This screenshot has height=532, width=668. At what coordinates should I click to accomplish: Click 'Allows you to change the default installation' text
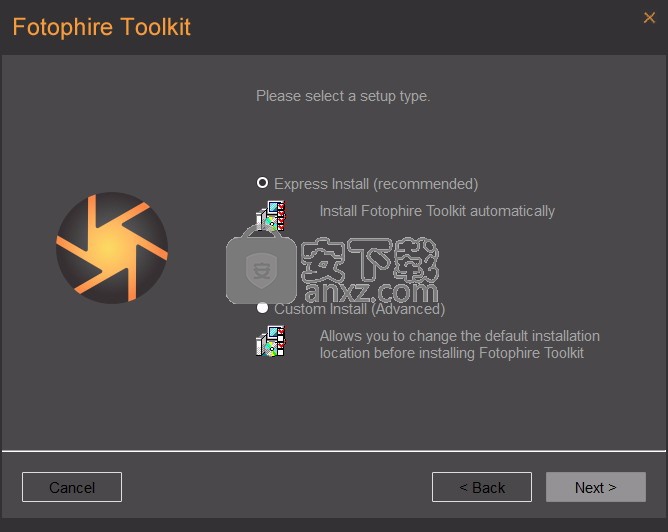tap(460, 336)
